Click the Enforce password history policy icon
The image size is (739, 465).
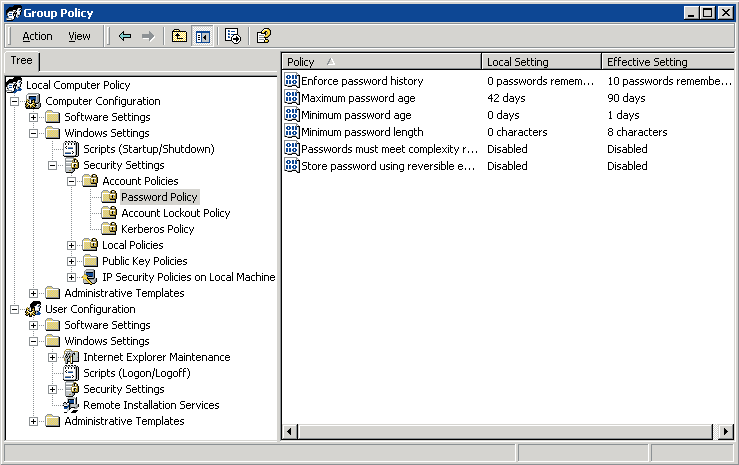coord(292,81)
